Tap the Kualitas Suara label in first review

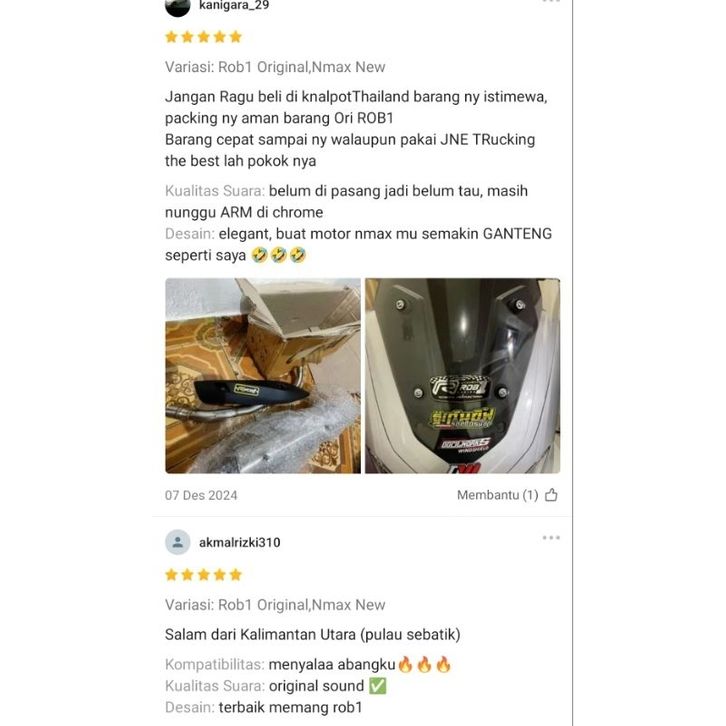[x=214, y=191]
